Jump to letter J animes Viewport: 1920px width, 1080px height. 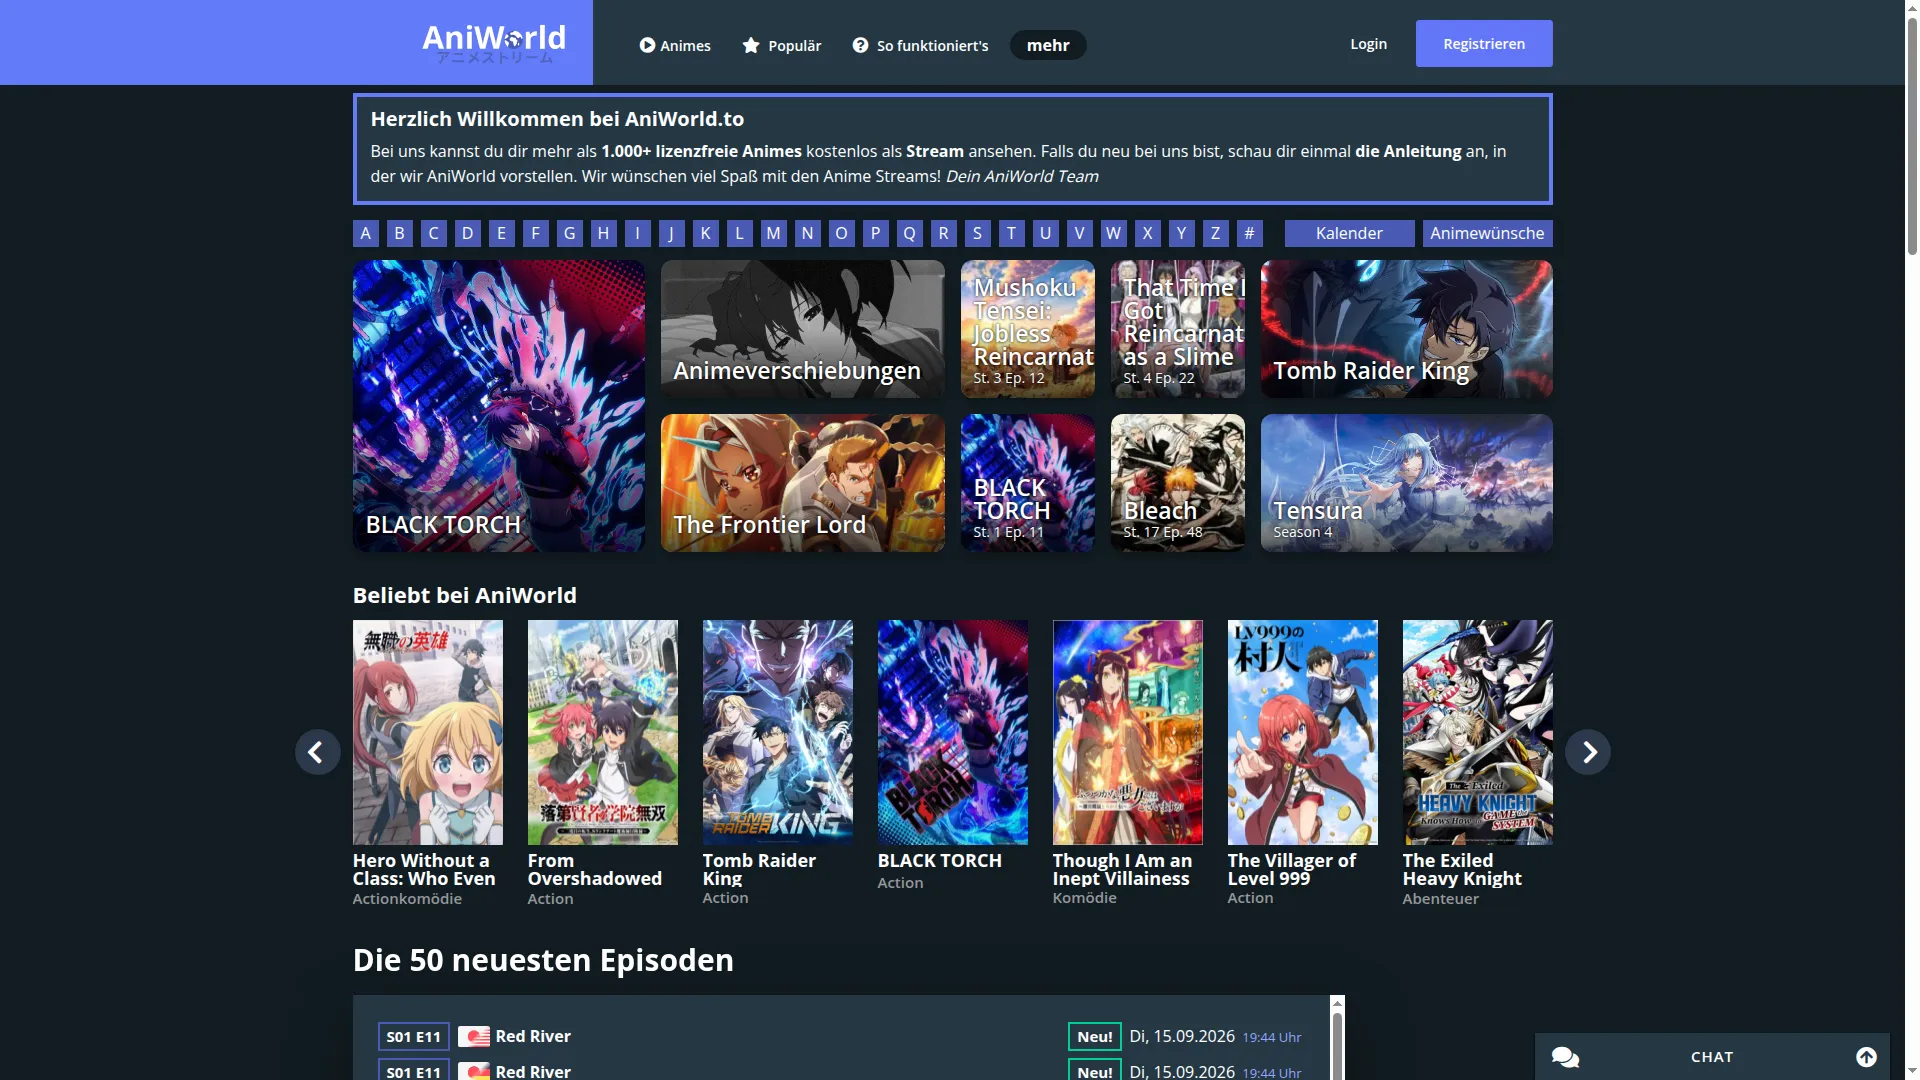tap(672, 233)
